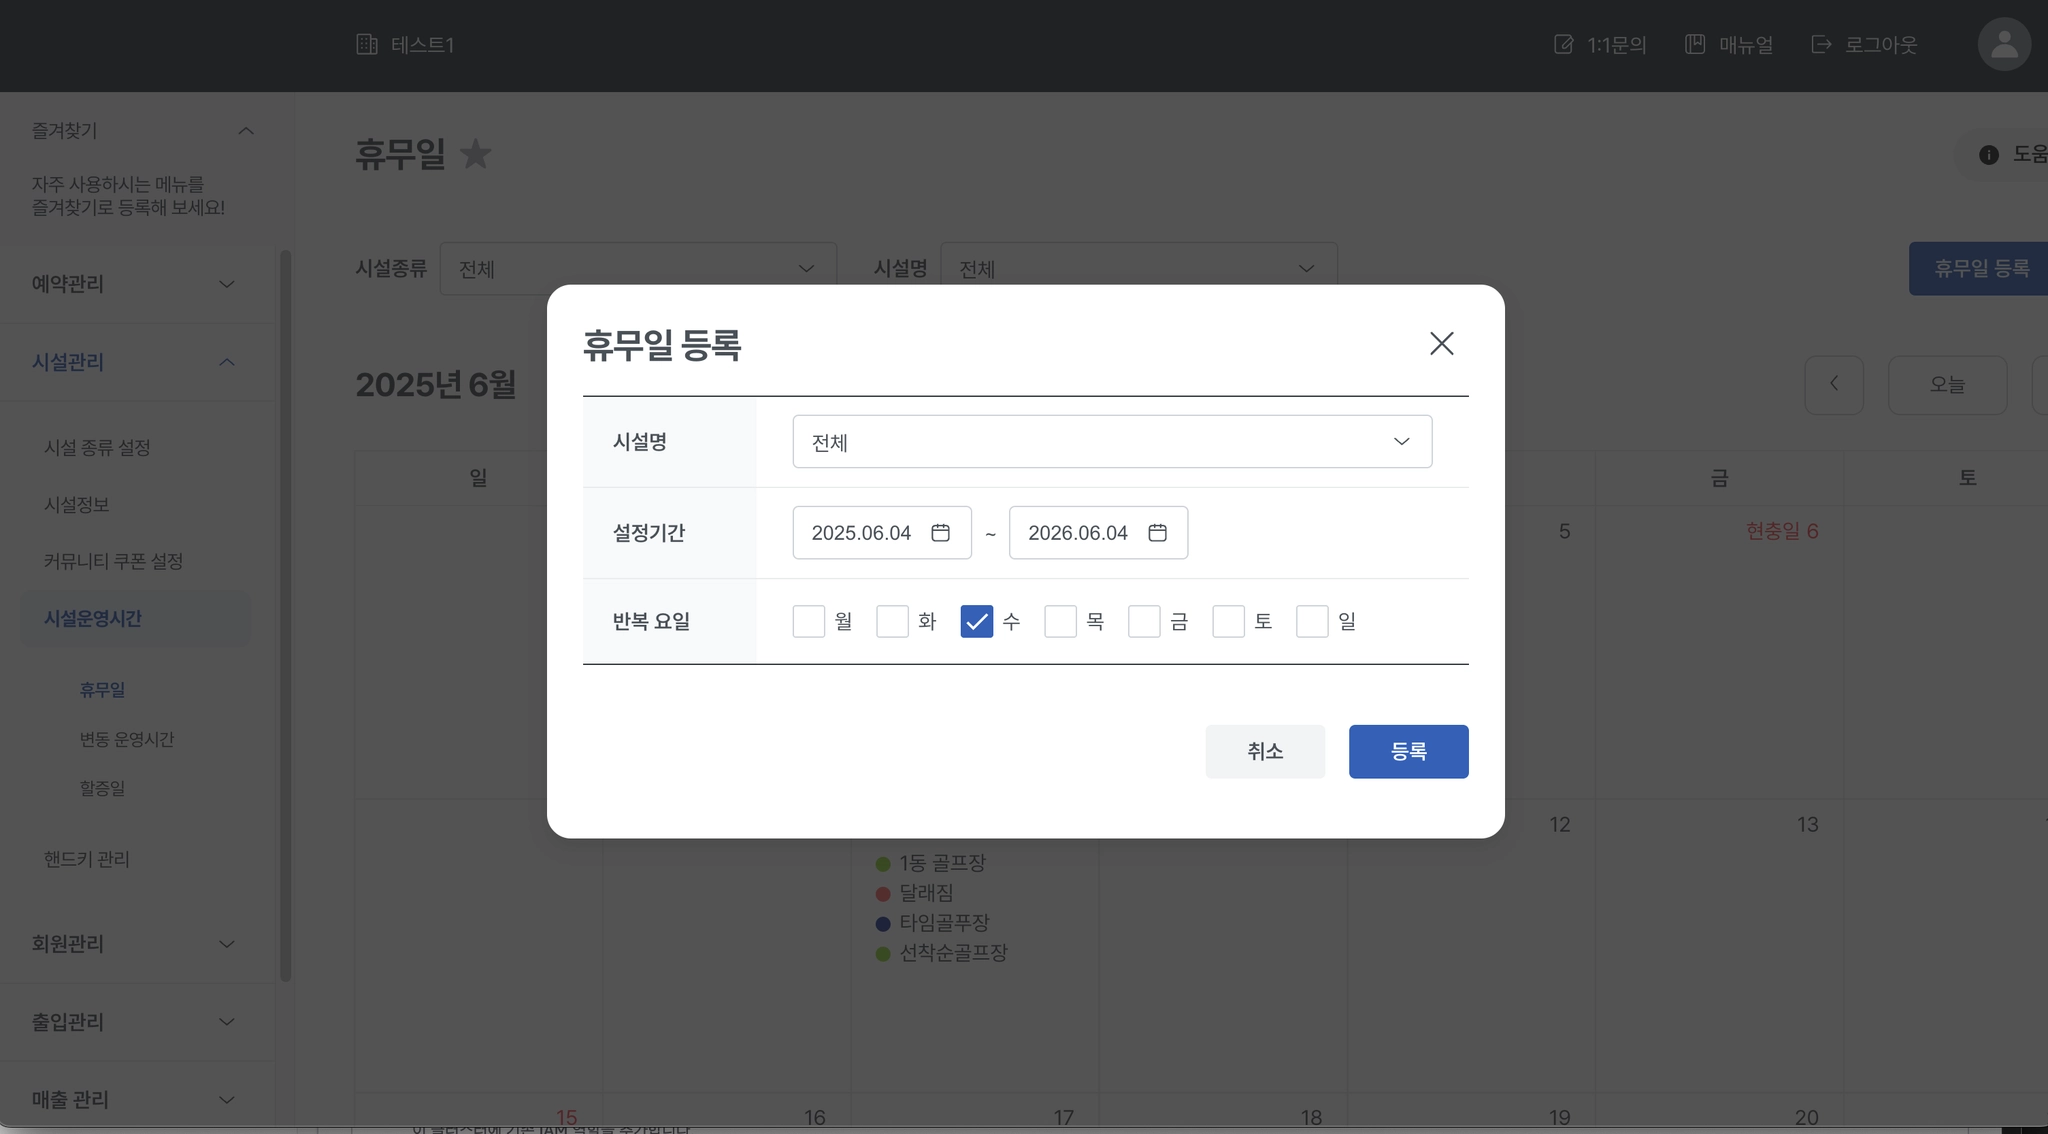Click the 2025.06.04 start date field
Screen dimensions: 2048x1134
pos(862,533)
